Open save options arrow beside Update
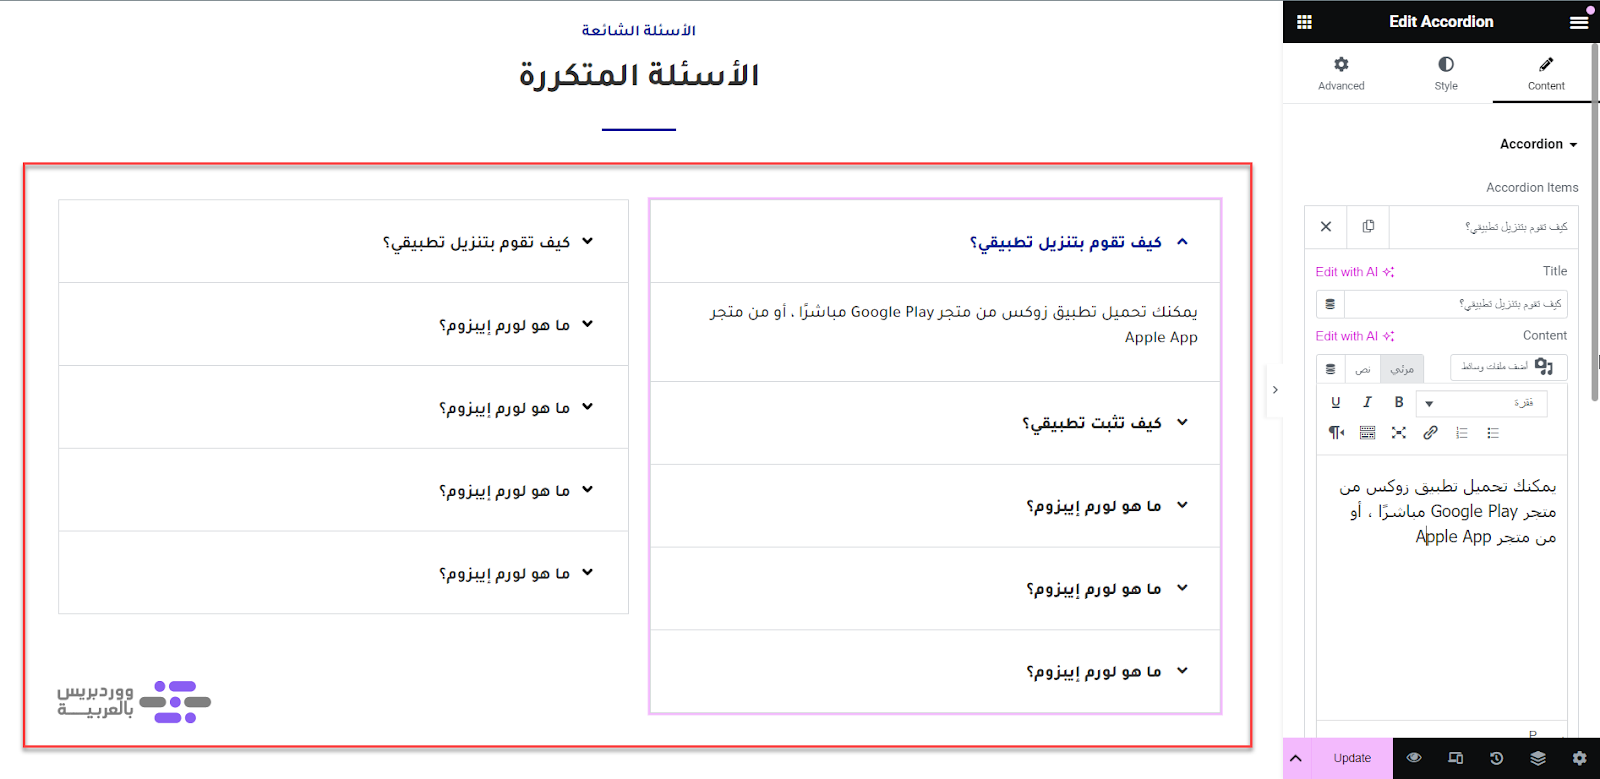Screen dimensions: 1600x779 1296,758
